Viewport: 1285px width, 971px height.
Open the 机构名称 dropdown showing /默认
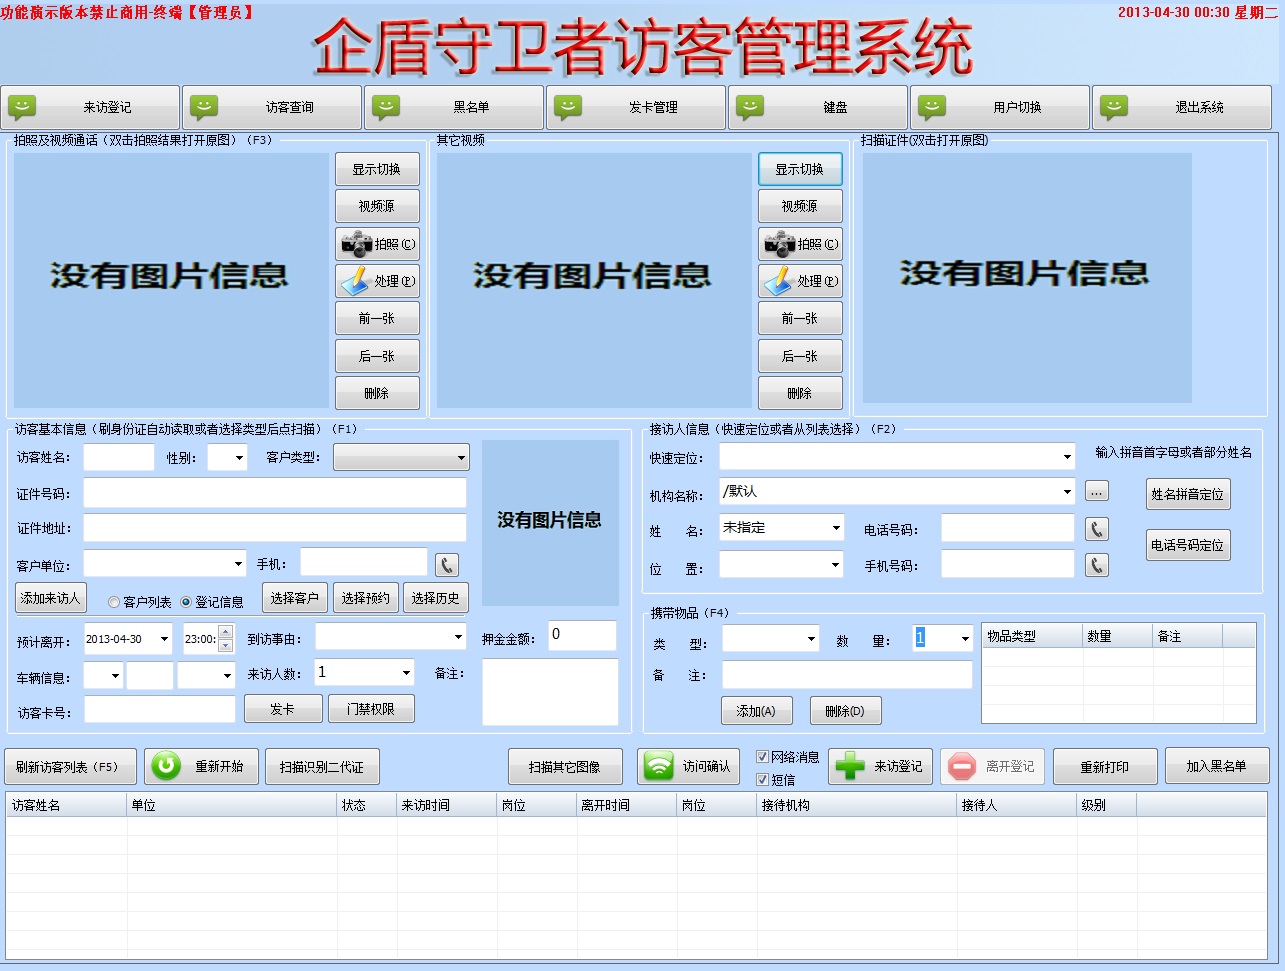point(1067,492)
